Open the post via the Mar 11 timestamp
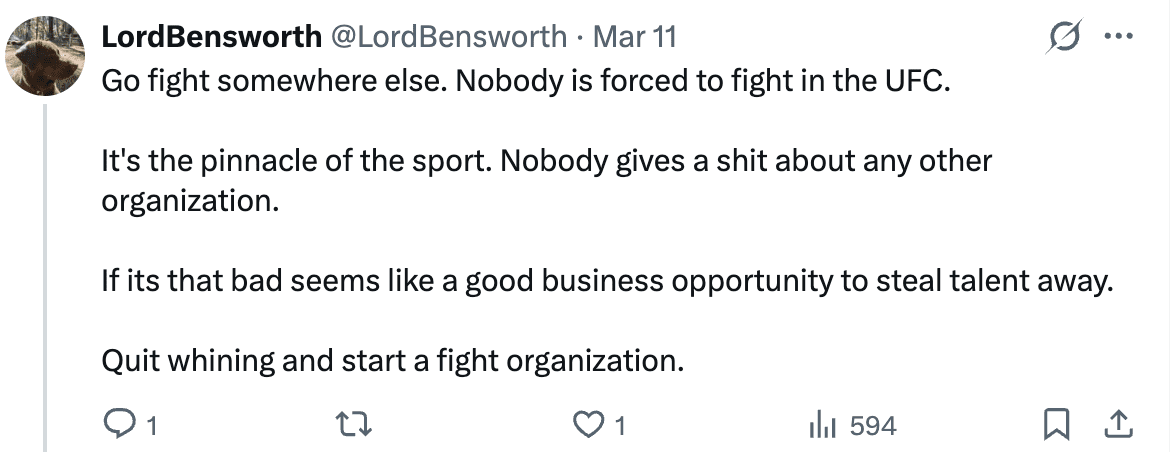This screenshot has height=452, width=1170. coord(635,38)
